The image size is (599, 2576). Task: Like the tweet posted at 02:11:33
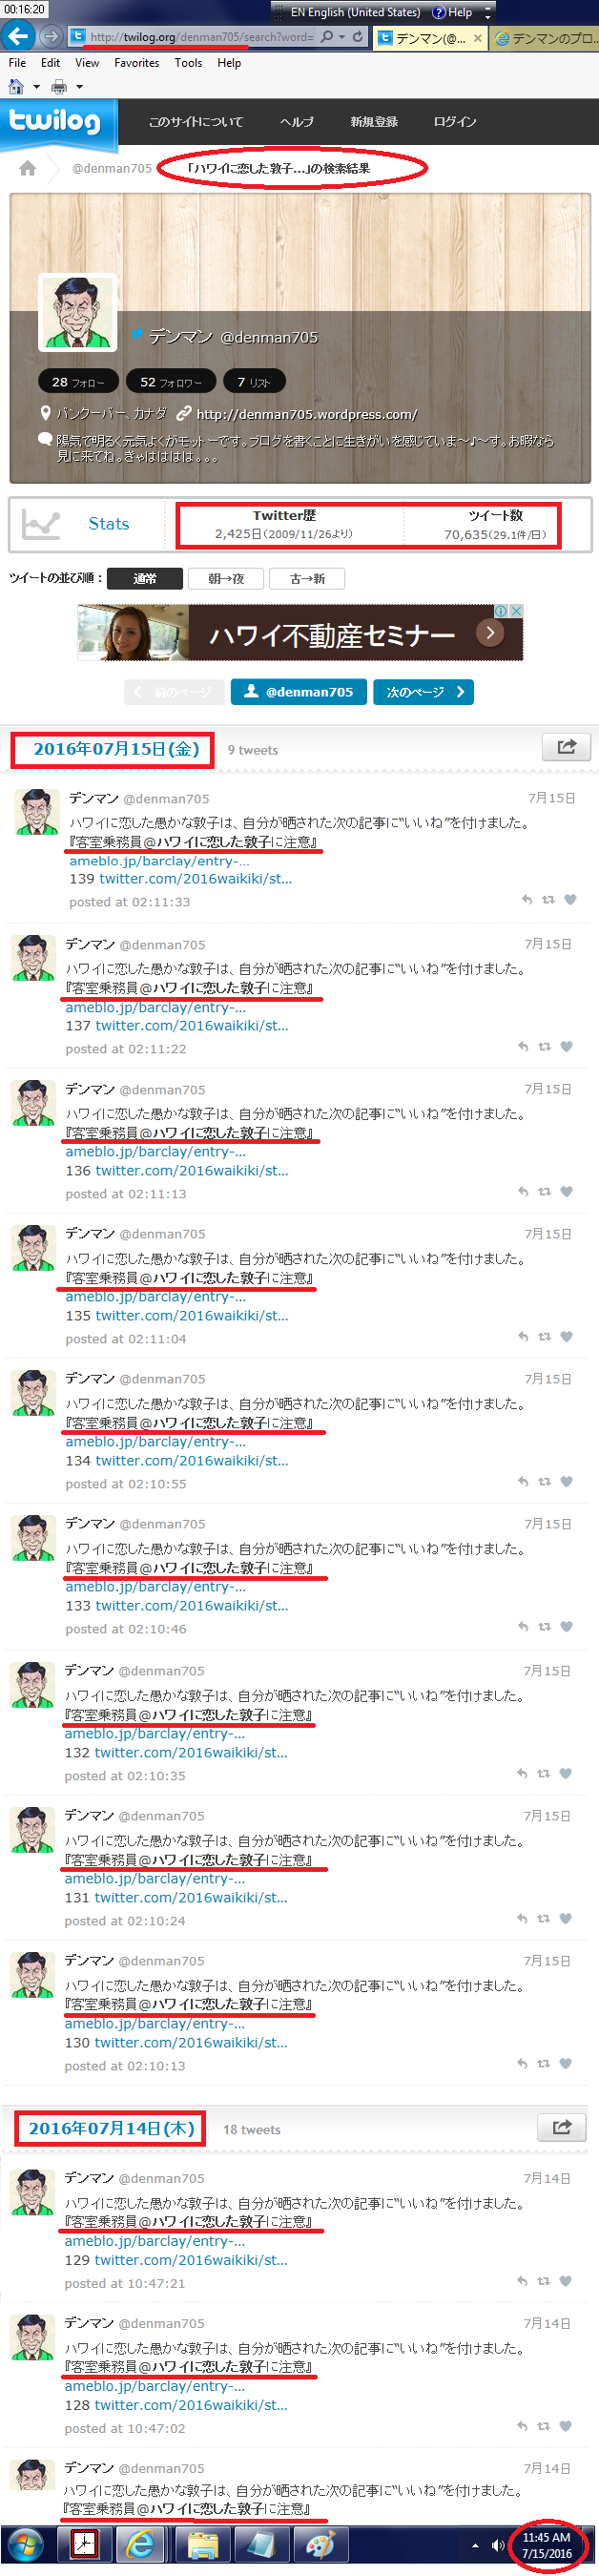[570, 899]
